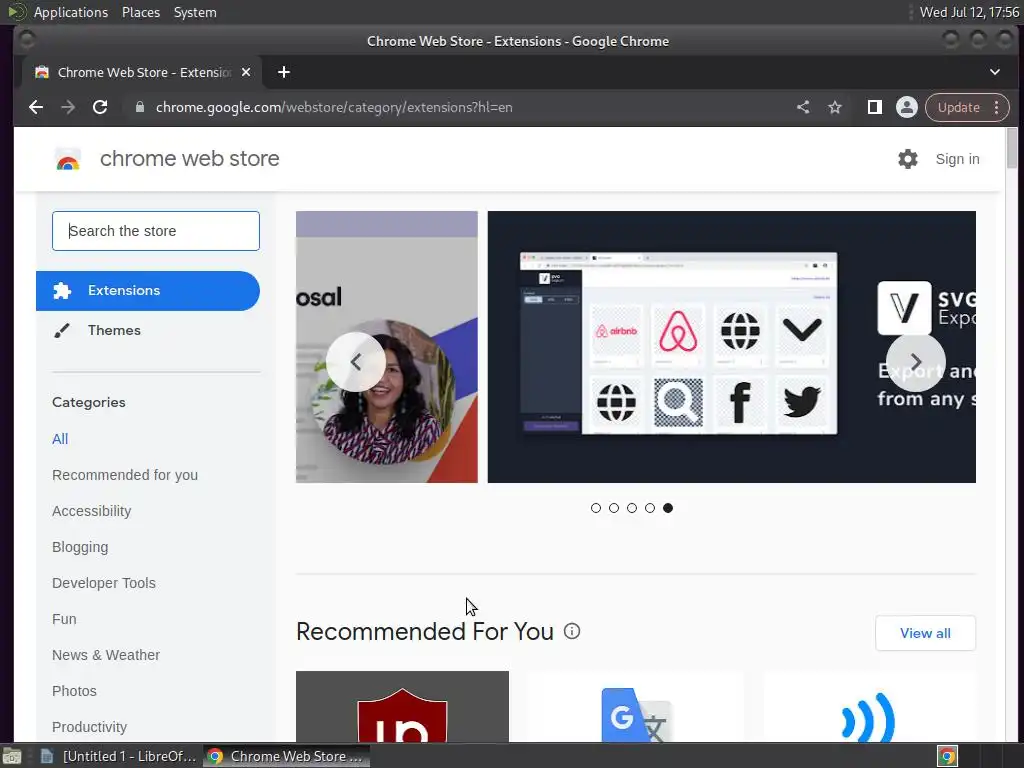Screen dimensions: 1024x768
Task: Click the clock in the top panel
Action: (x=969, y=12)
